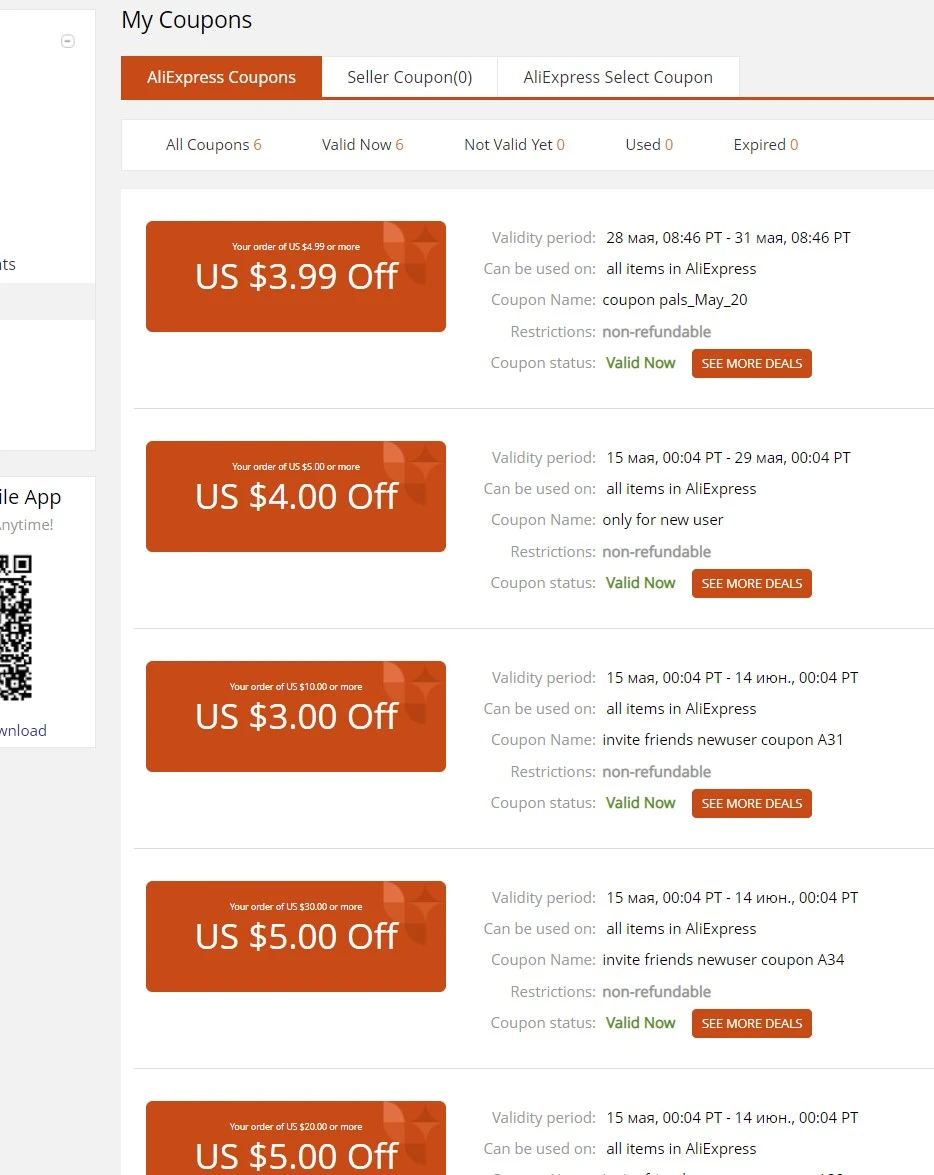Open the app Download link

(23, 731)
